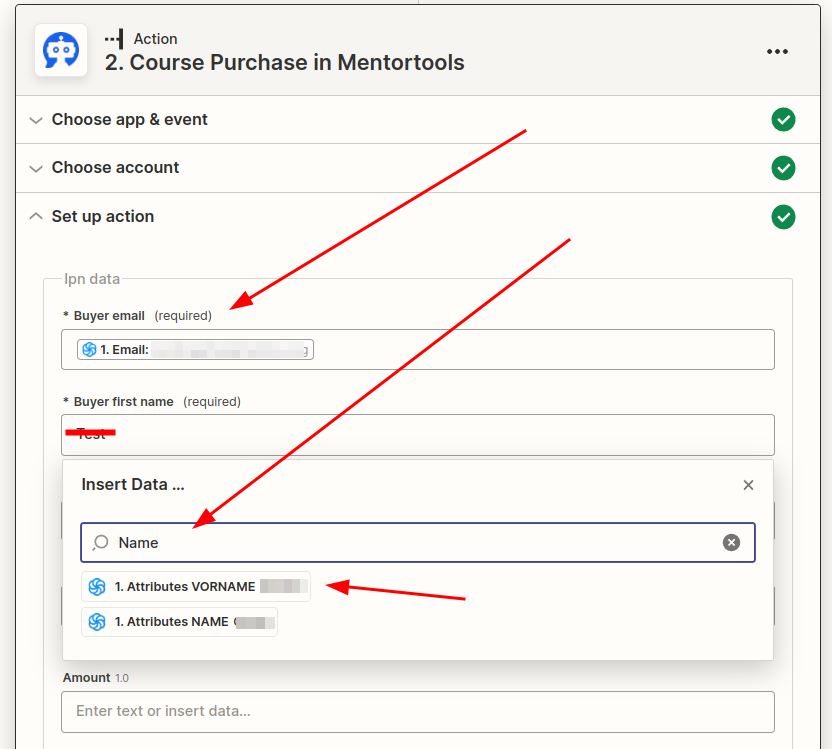Click icon beside Attributes VORNAME
Screen dimensions: 832x749
[x=97, y=587]
